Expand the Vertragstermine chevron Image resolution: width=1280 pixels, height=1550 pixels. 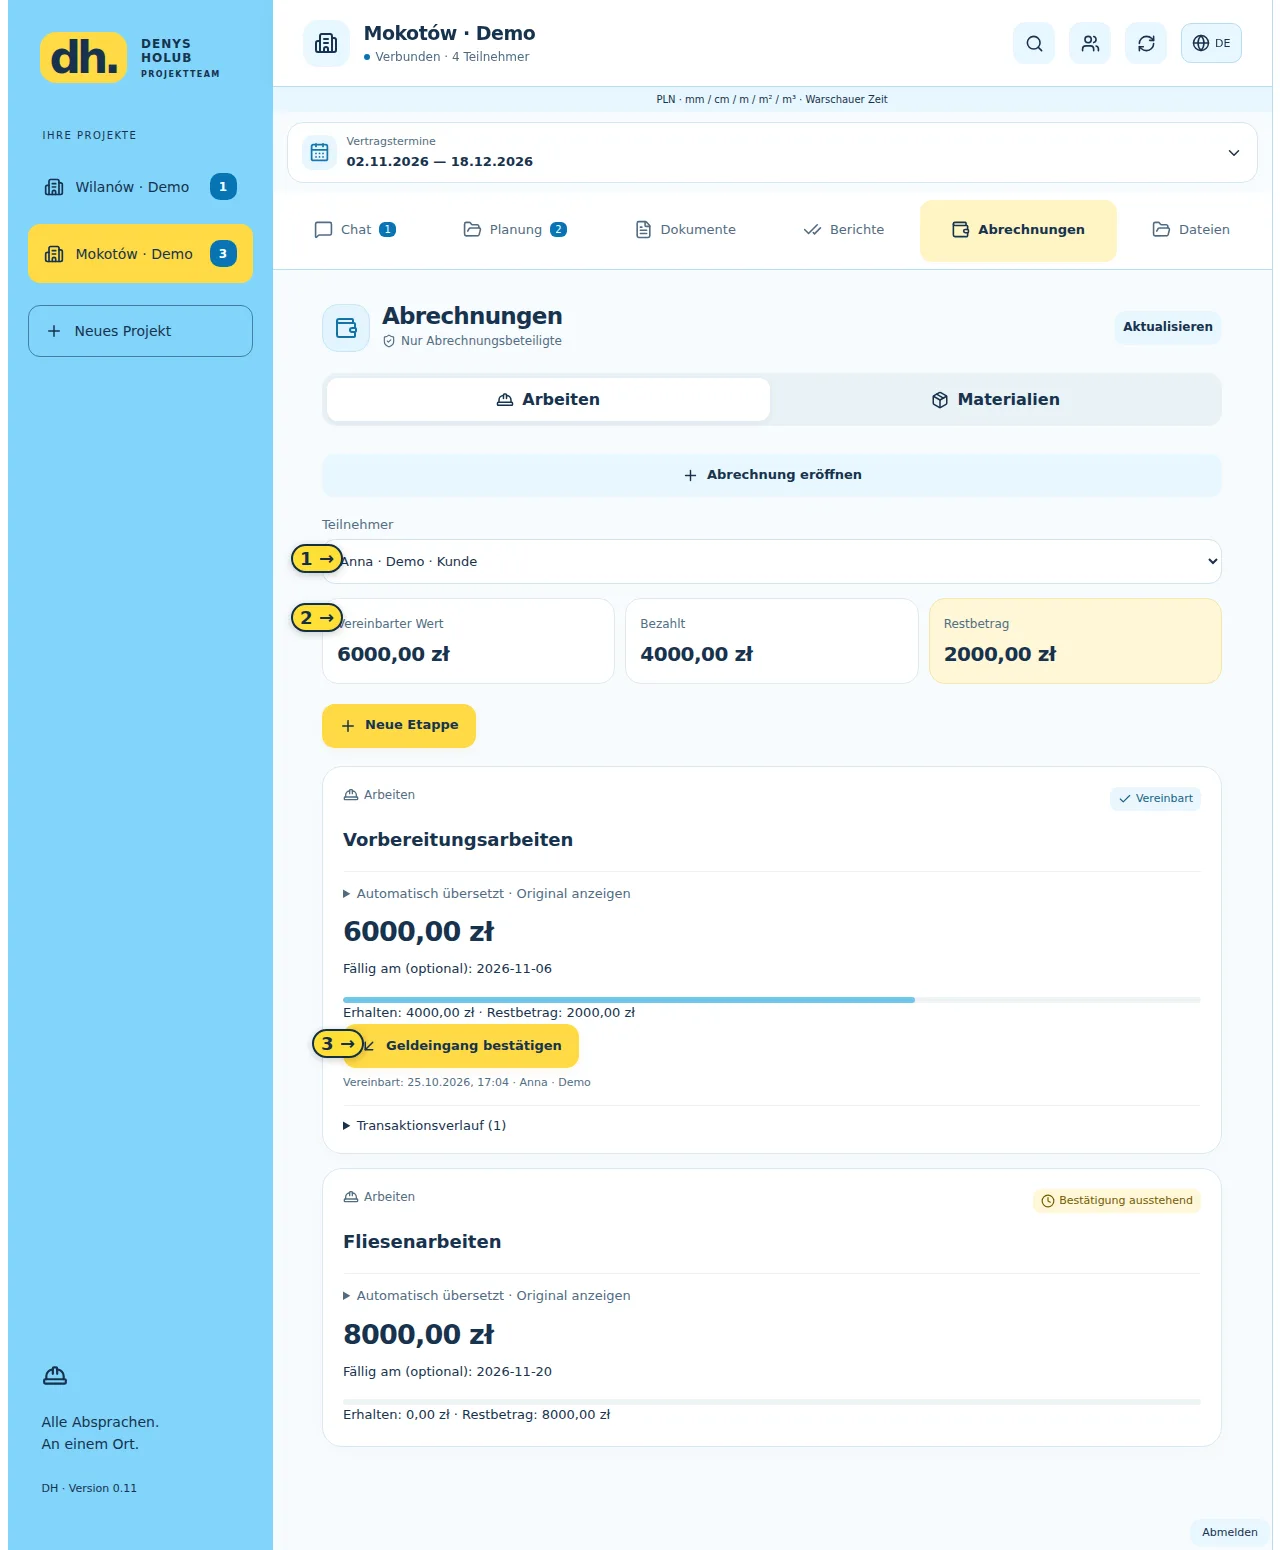[x=1234, y=153]
